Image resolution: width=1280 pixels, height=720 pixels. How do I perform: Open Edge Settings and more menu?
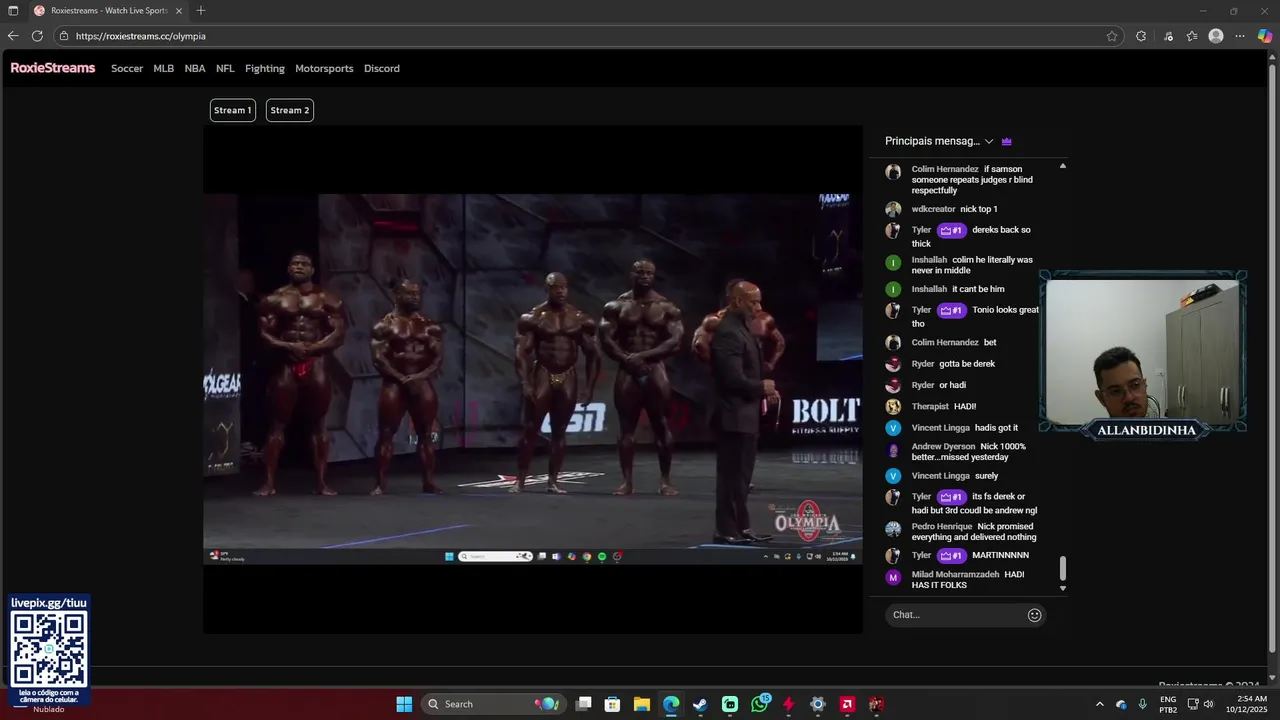pyautogui.click(x=1240, y=36)
